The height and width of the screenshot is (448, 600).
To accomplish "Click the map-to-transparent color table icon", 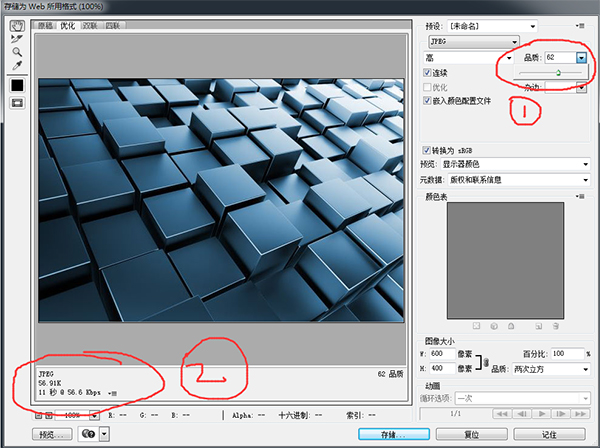I will click(476, 326).
